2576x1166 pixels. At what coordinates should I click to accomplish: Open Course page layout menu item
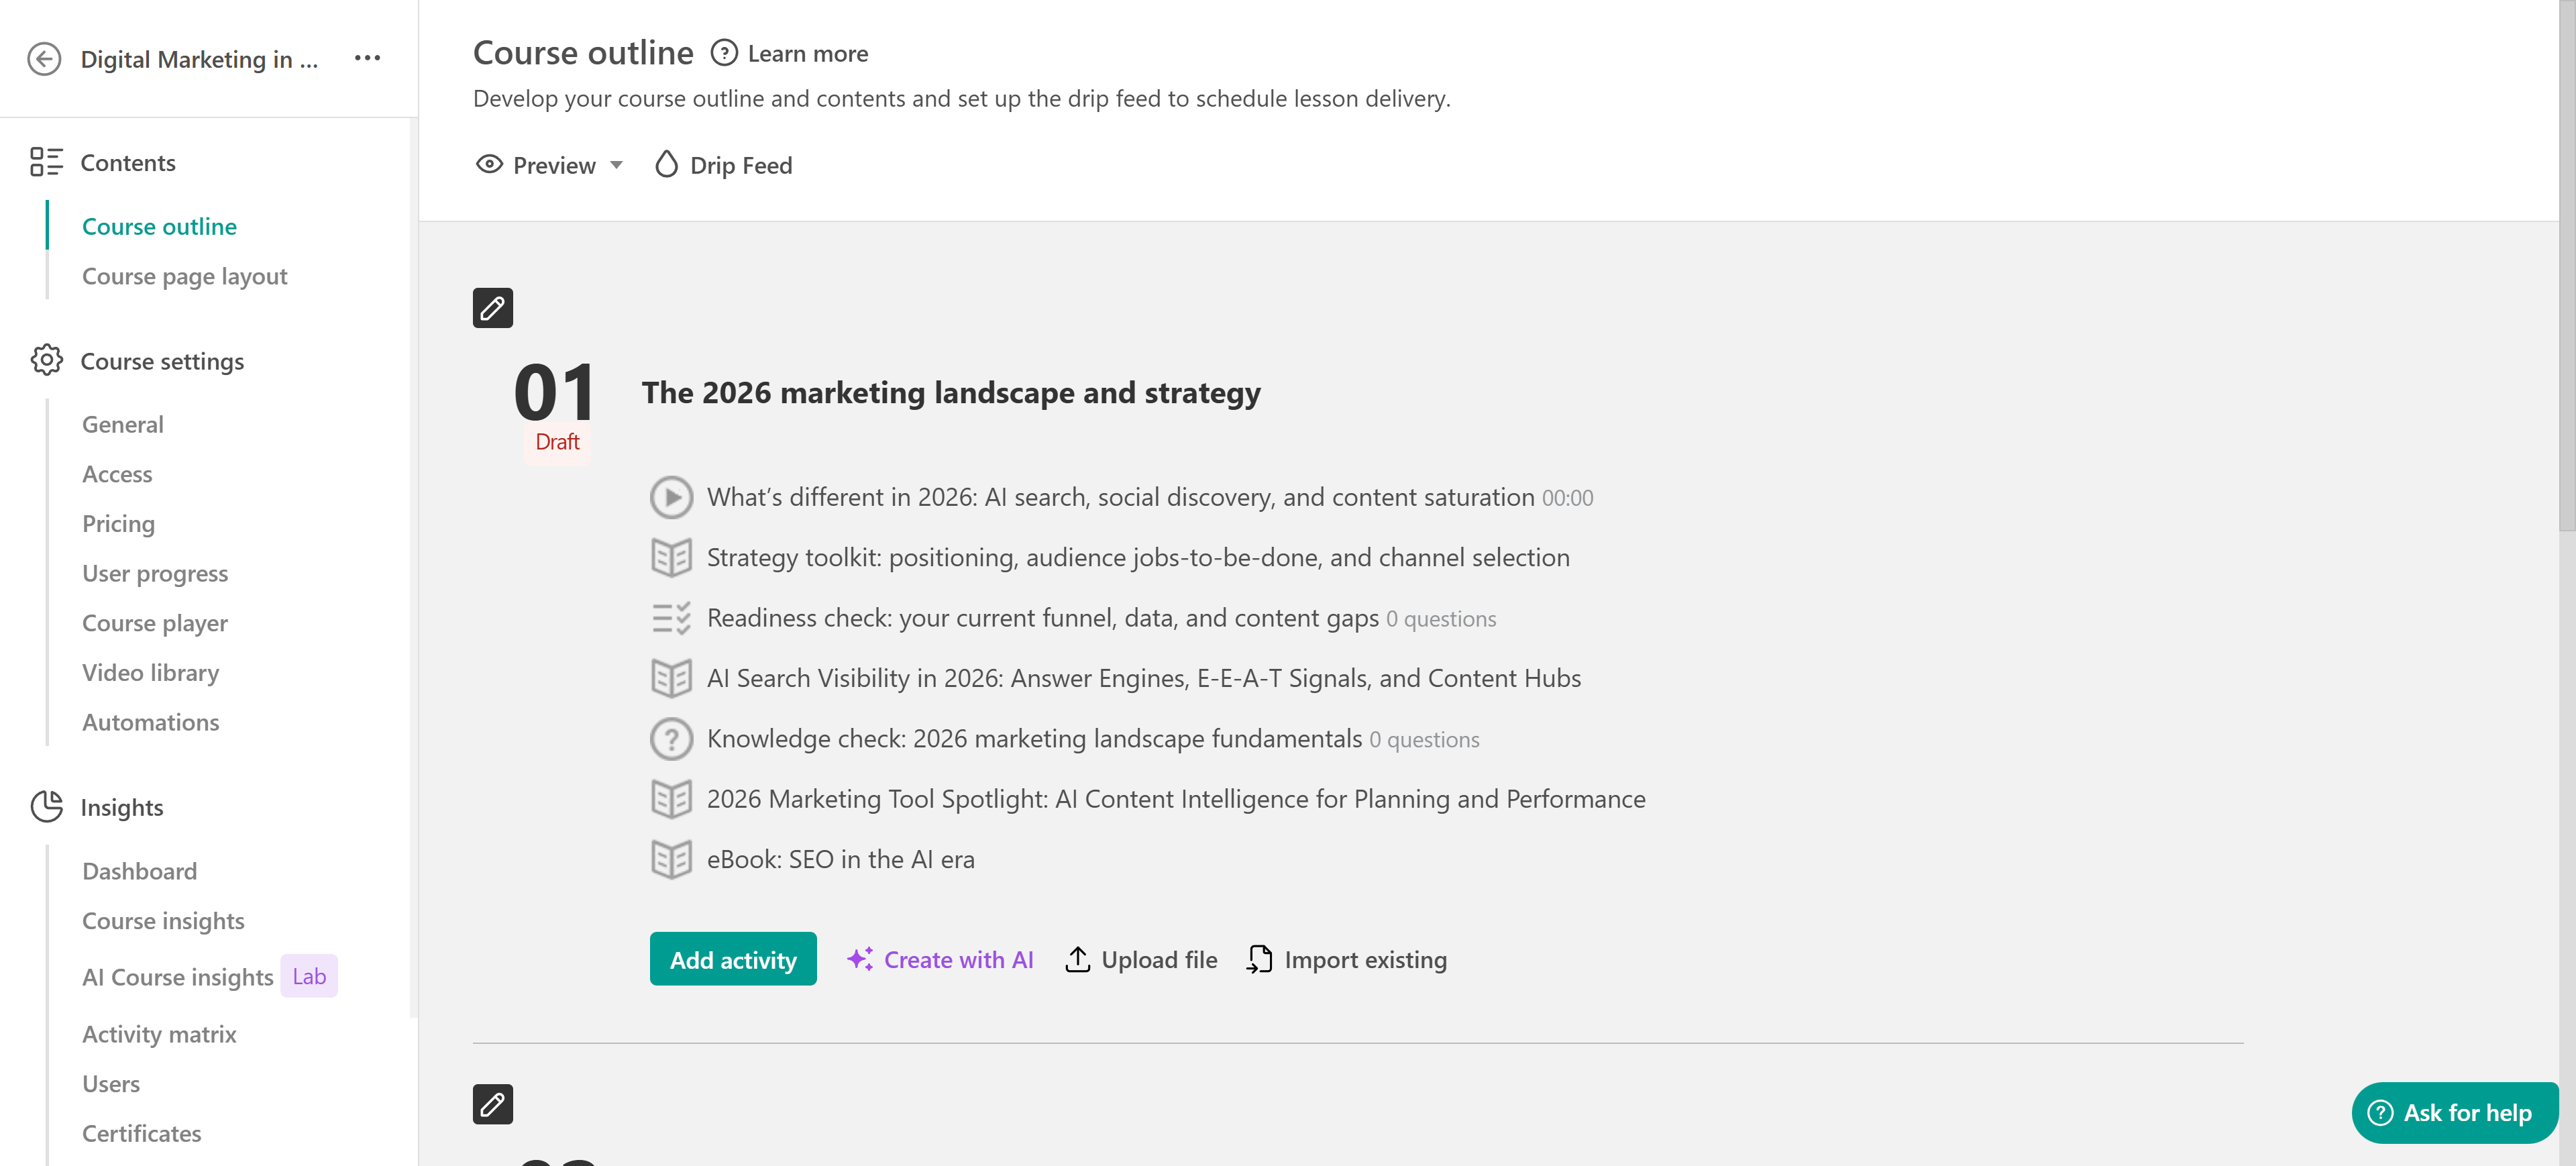(184, 276)
